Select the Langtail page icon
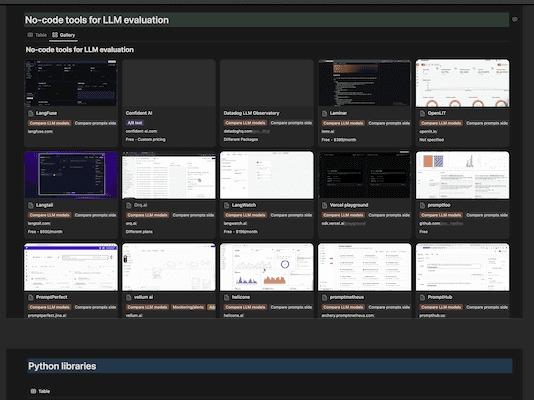Viewport: 534px width, 400px height. (31, 205)
